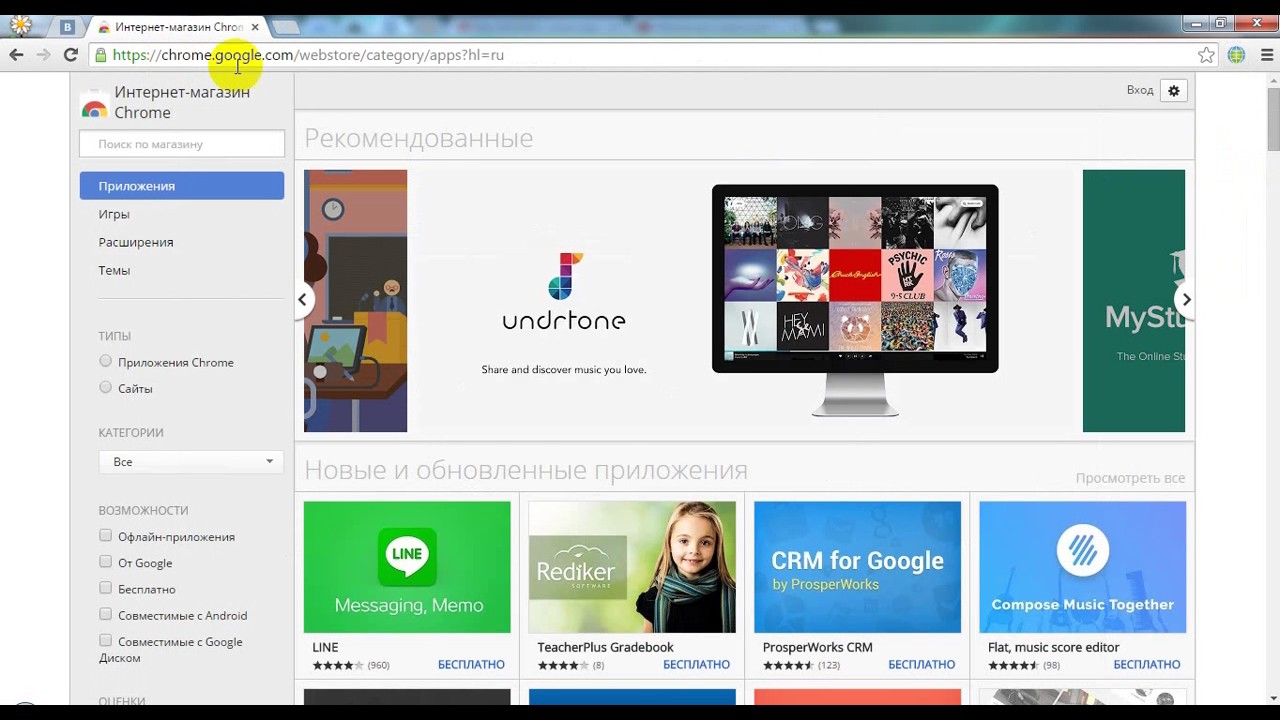Click Share and discover music you love
The image size is (1280, 720).
pyautogui.click(x=564, y=370)
